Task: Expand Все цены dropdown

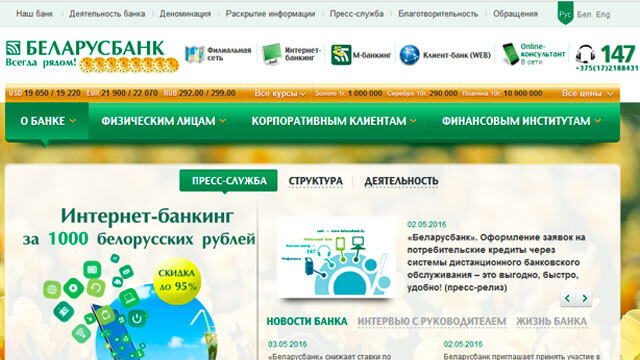Action: 587,93
